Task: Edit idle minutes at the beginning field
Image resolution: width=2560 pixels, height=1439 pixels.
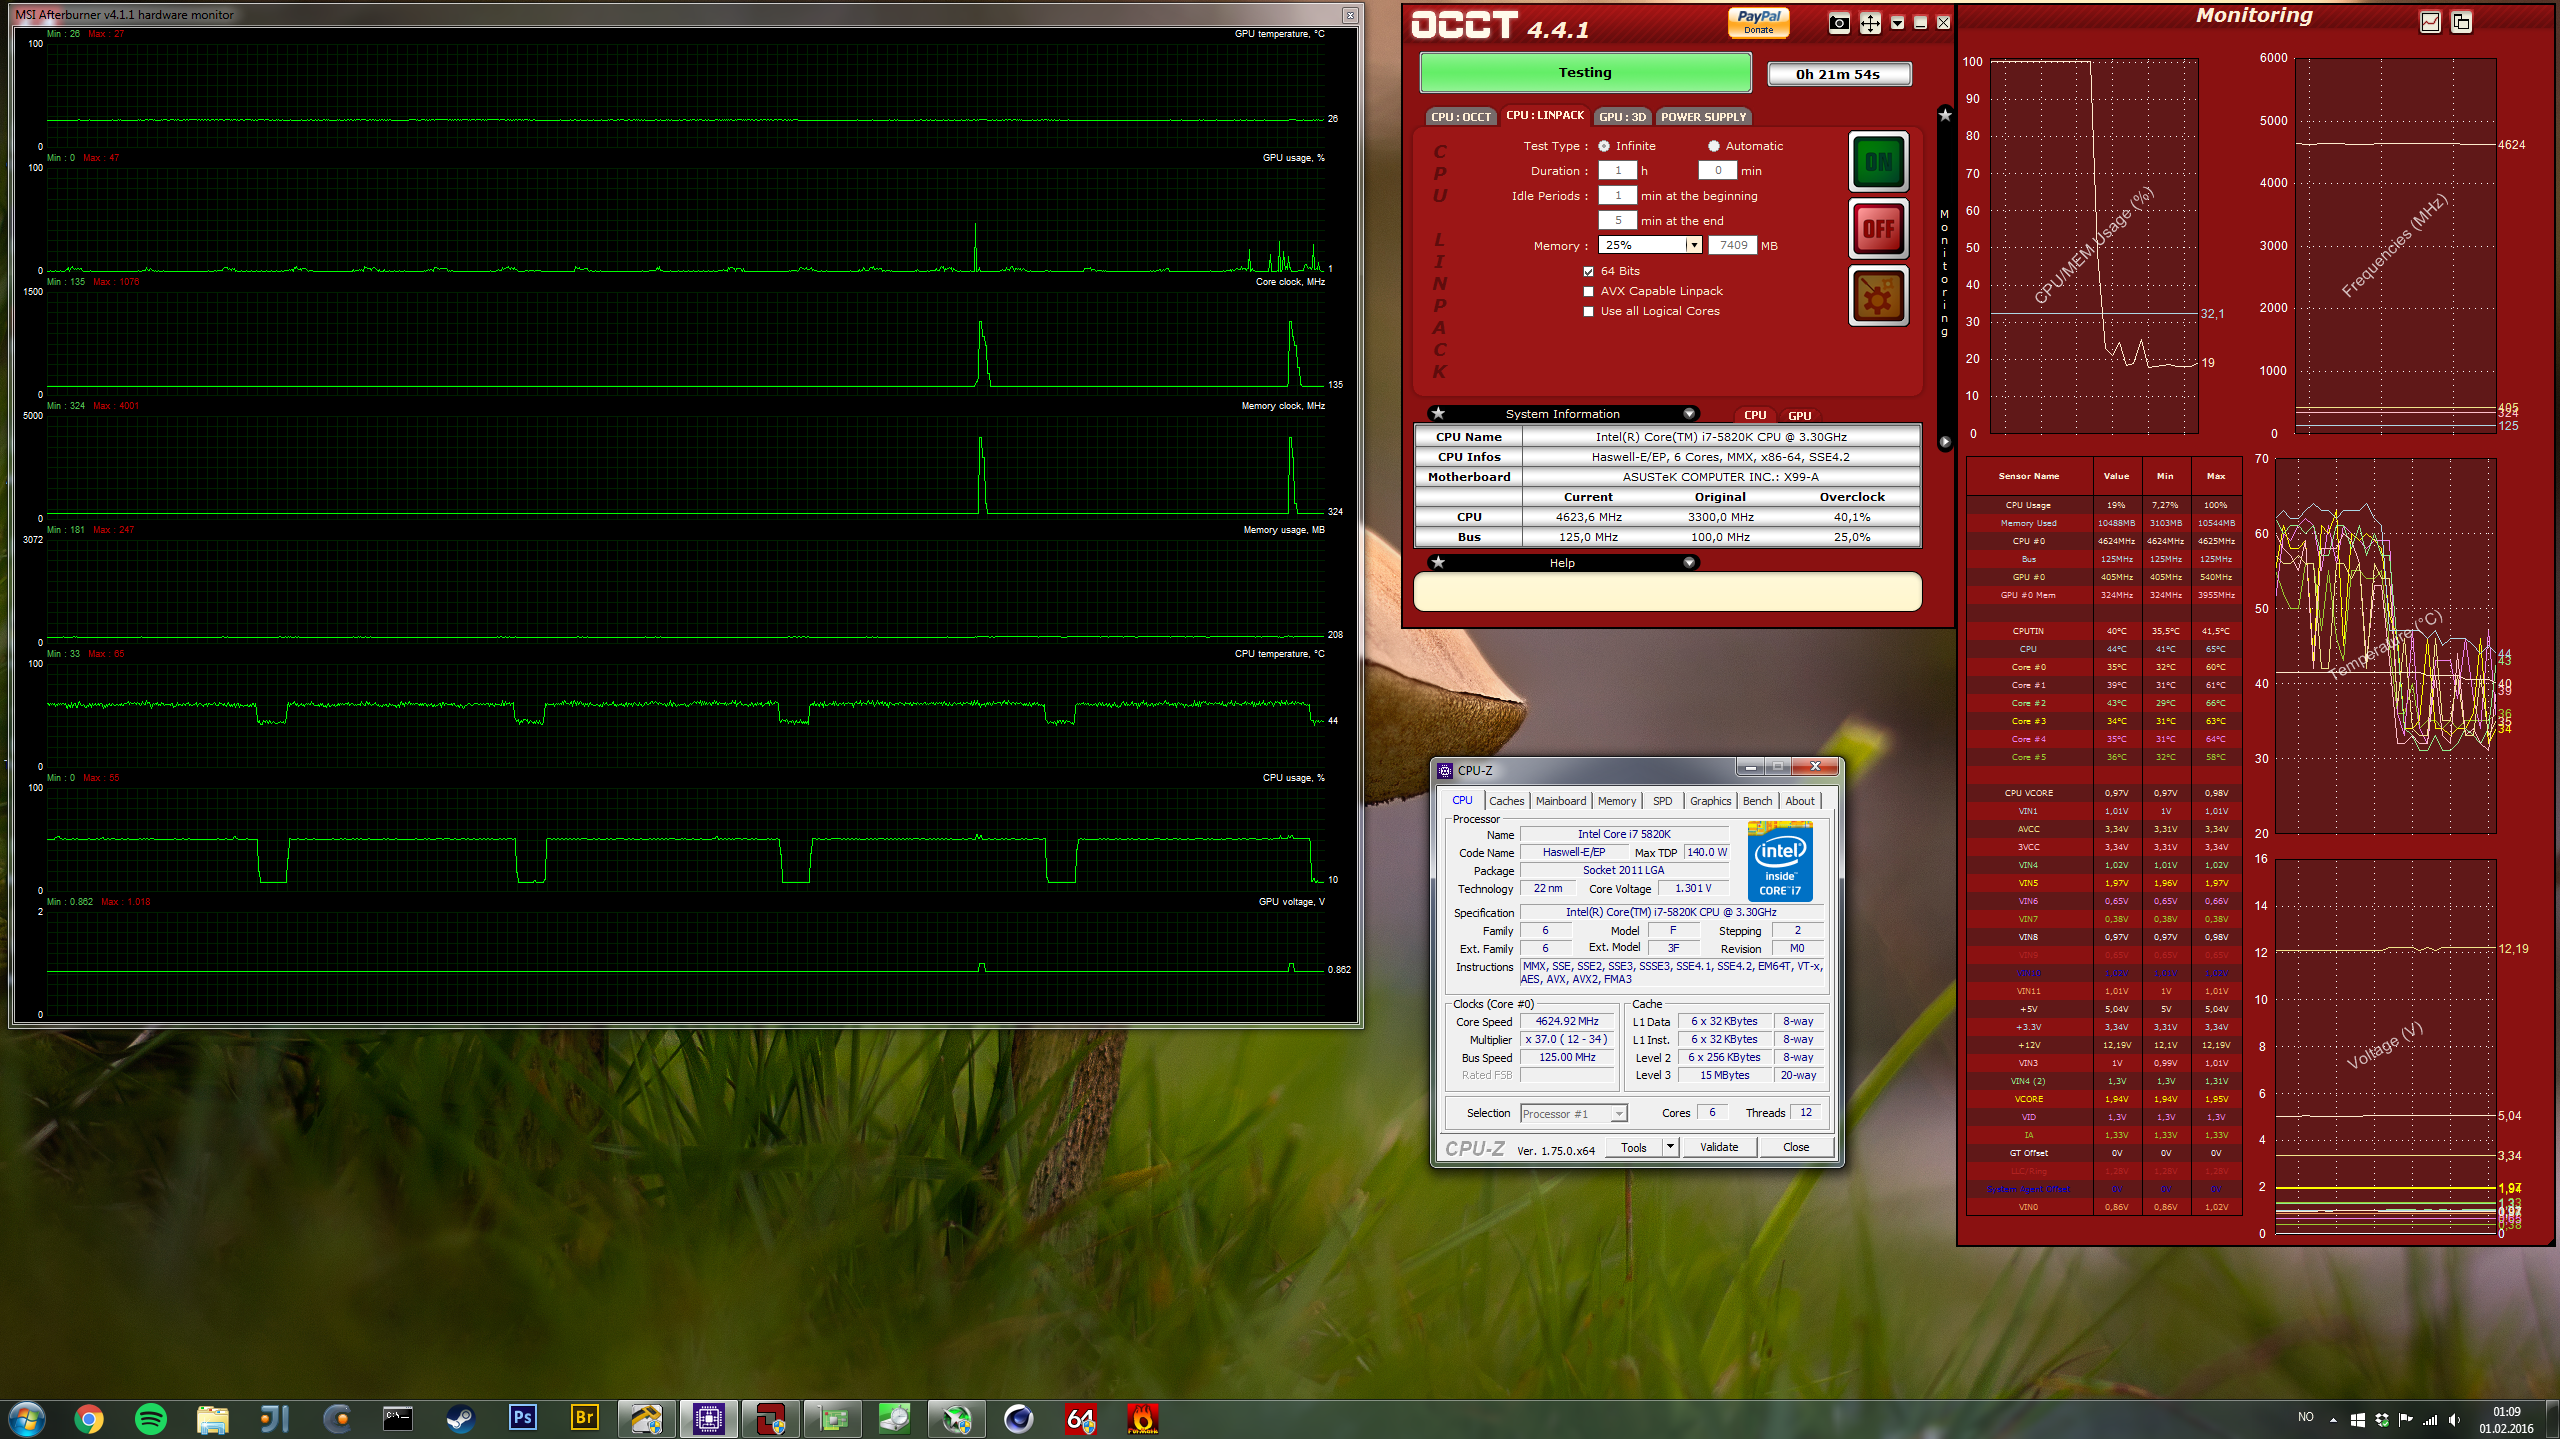Action: pos(1617,195)
